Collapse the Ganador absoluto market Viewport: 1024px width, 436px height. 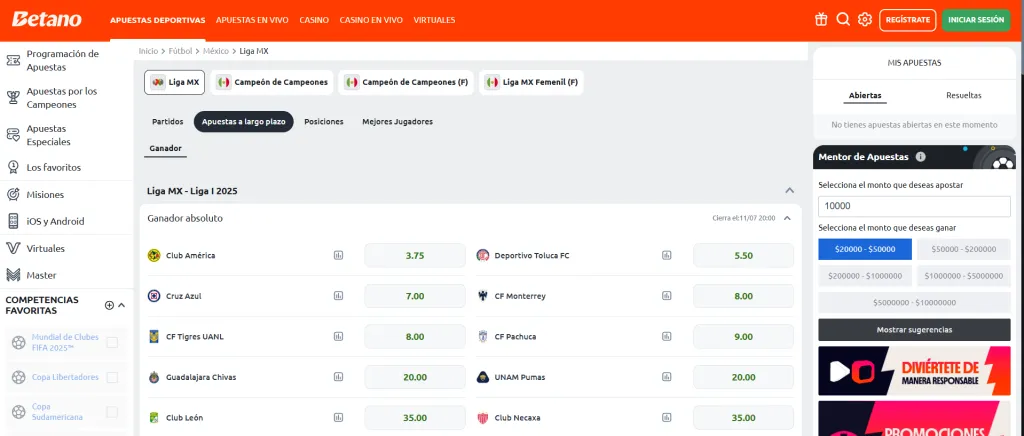tap(787, 218)
